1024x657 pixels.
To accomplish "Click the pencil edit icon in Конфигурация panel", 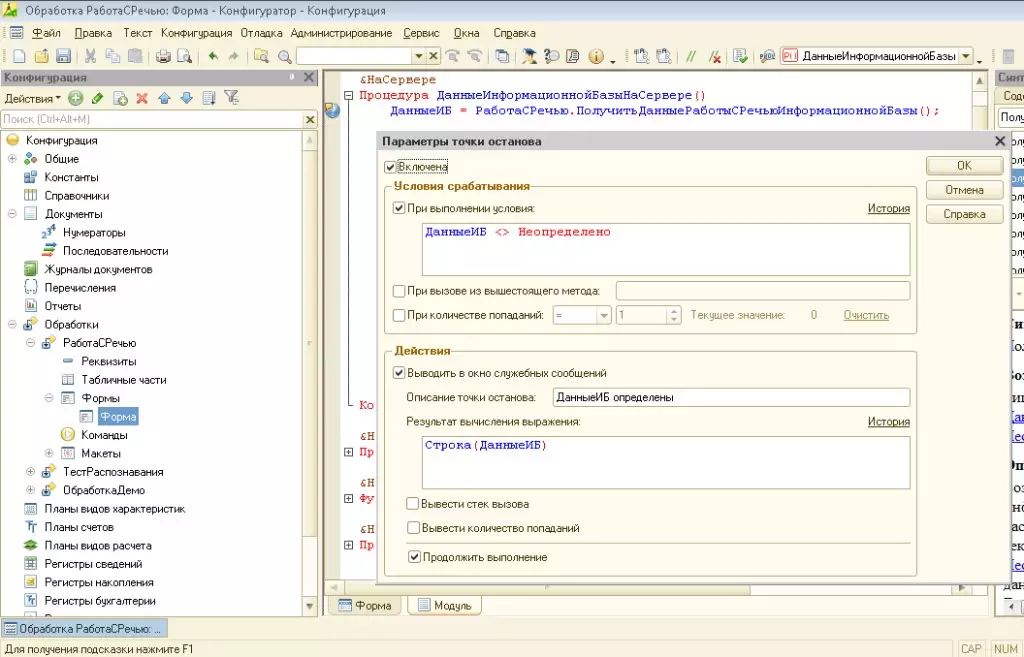I will (x=98, y=98).
